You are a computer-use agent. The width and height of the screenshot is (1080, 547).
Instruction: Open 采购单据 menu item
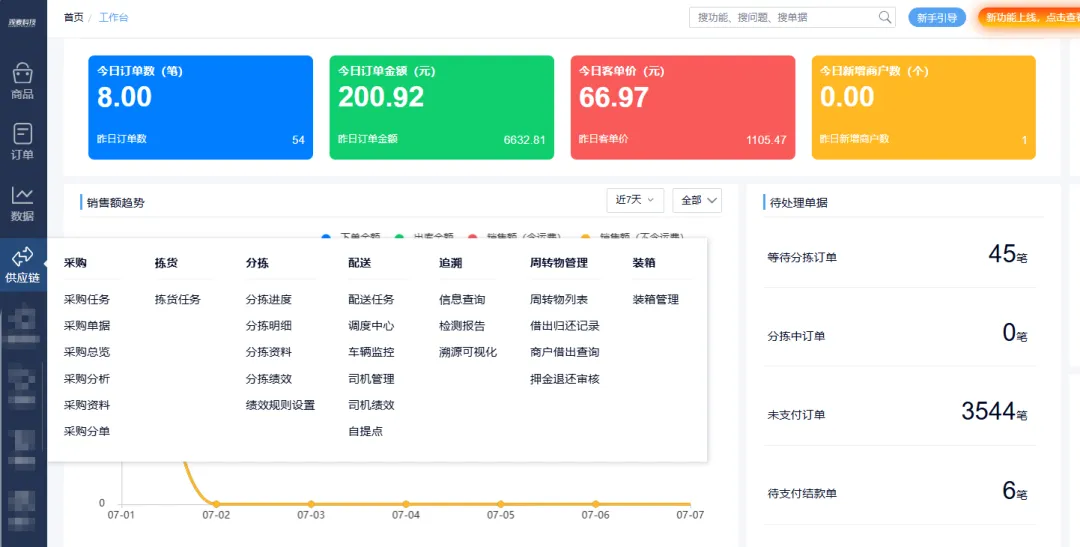[87, 326]
